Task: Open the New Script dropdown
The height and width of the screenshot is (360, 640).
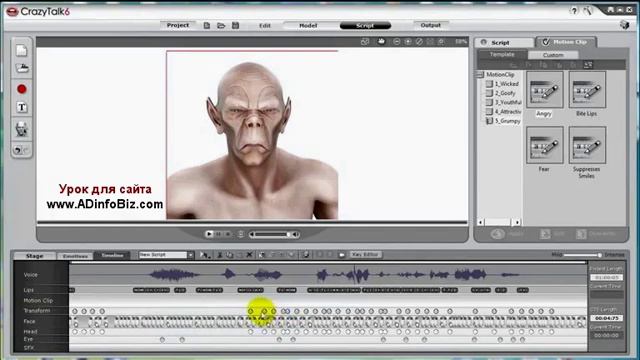Action: [190, 255]
